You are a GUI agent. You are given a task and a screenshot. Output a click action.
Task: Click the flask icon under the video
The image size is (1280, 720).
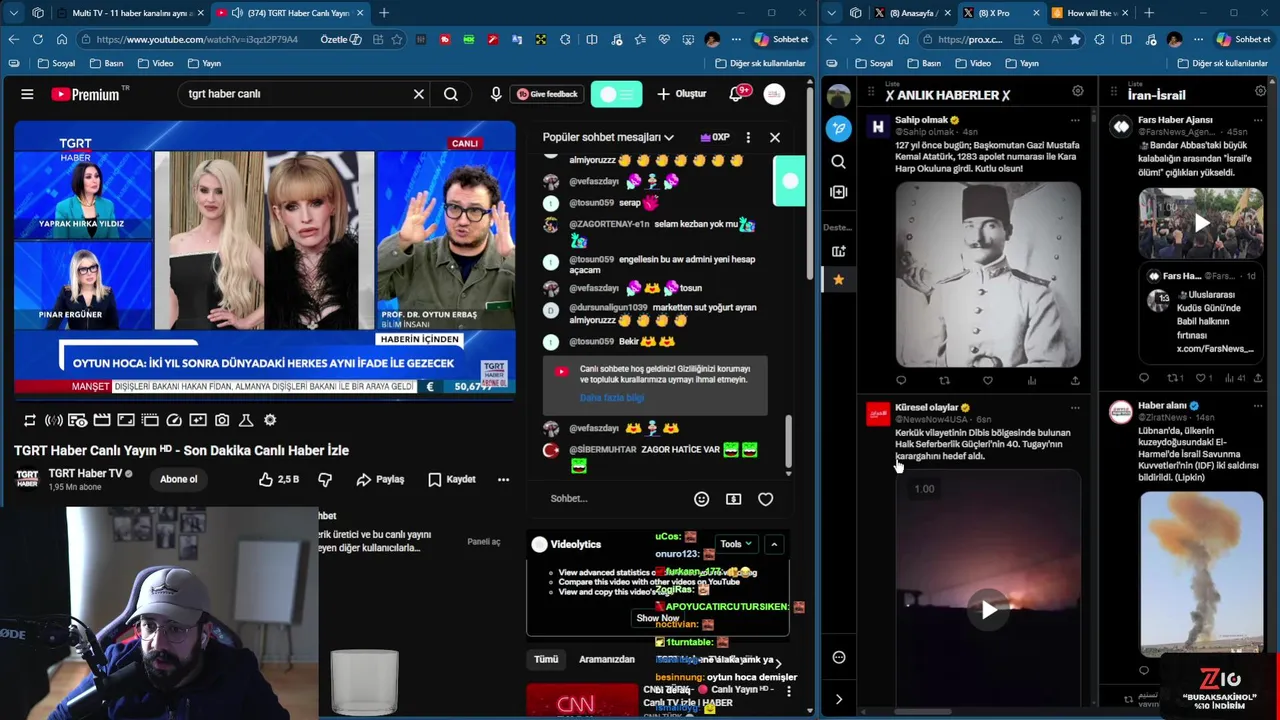(246, 421)
